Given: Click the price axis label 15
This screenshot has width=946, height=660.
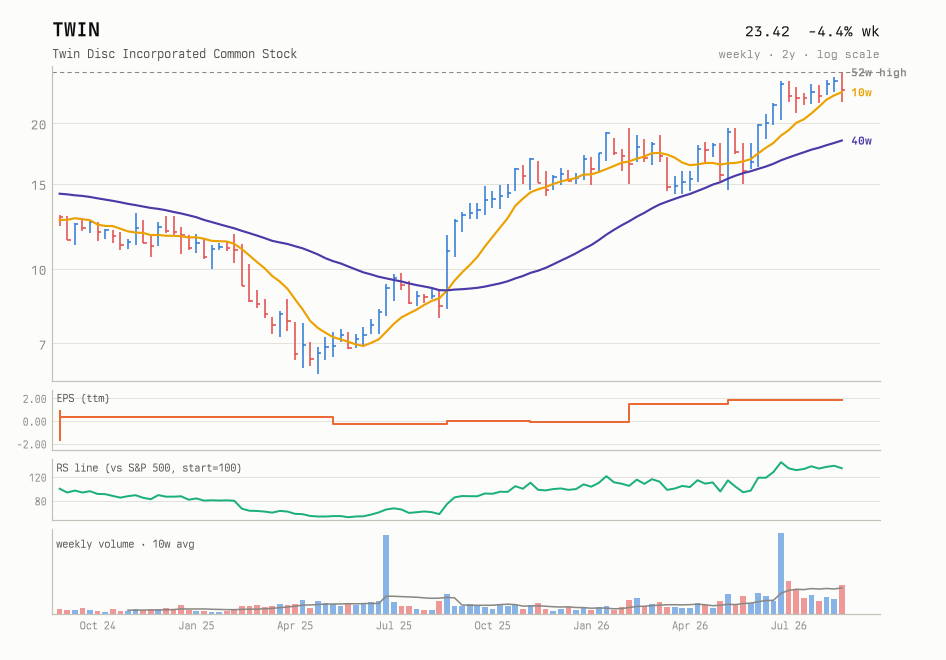Looking at the screenshot, I should (39, 185).
